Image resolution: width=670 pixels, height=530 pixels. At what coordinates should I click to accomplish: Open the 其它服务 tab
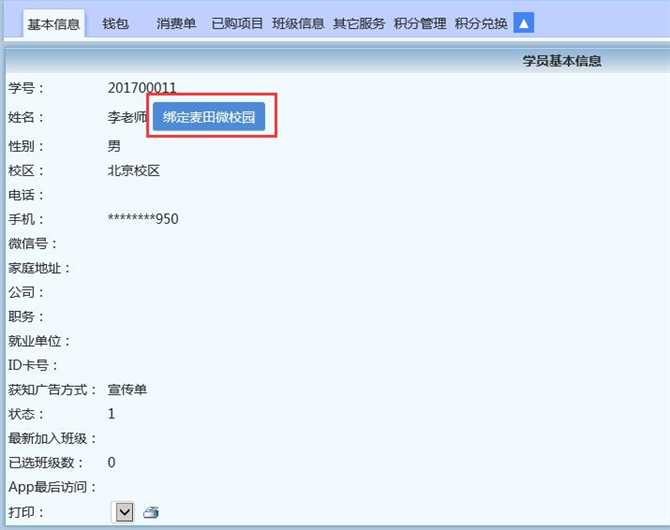[359, 24]
